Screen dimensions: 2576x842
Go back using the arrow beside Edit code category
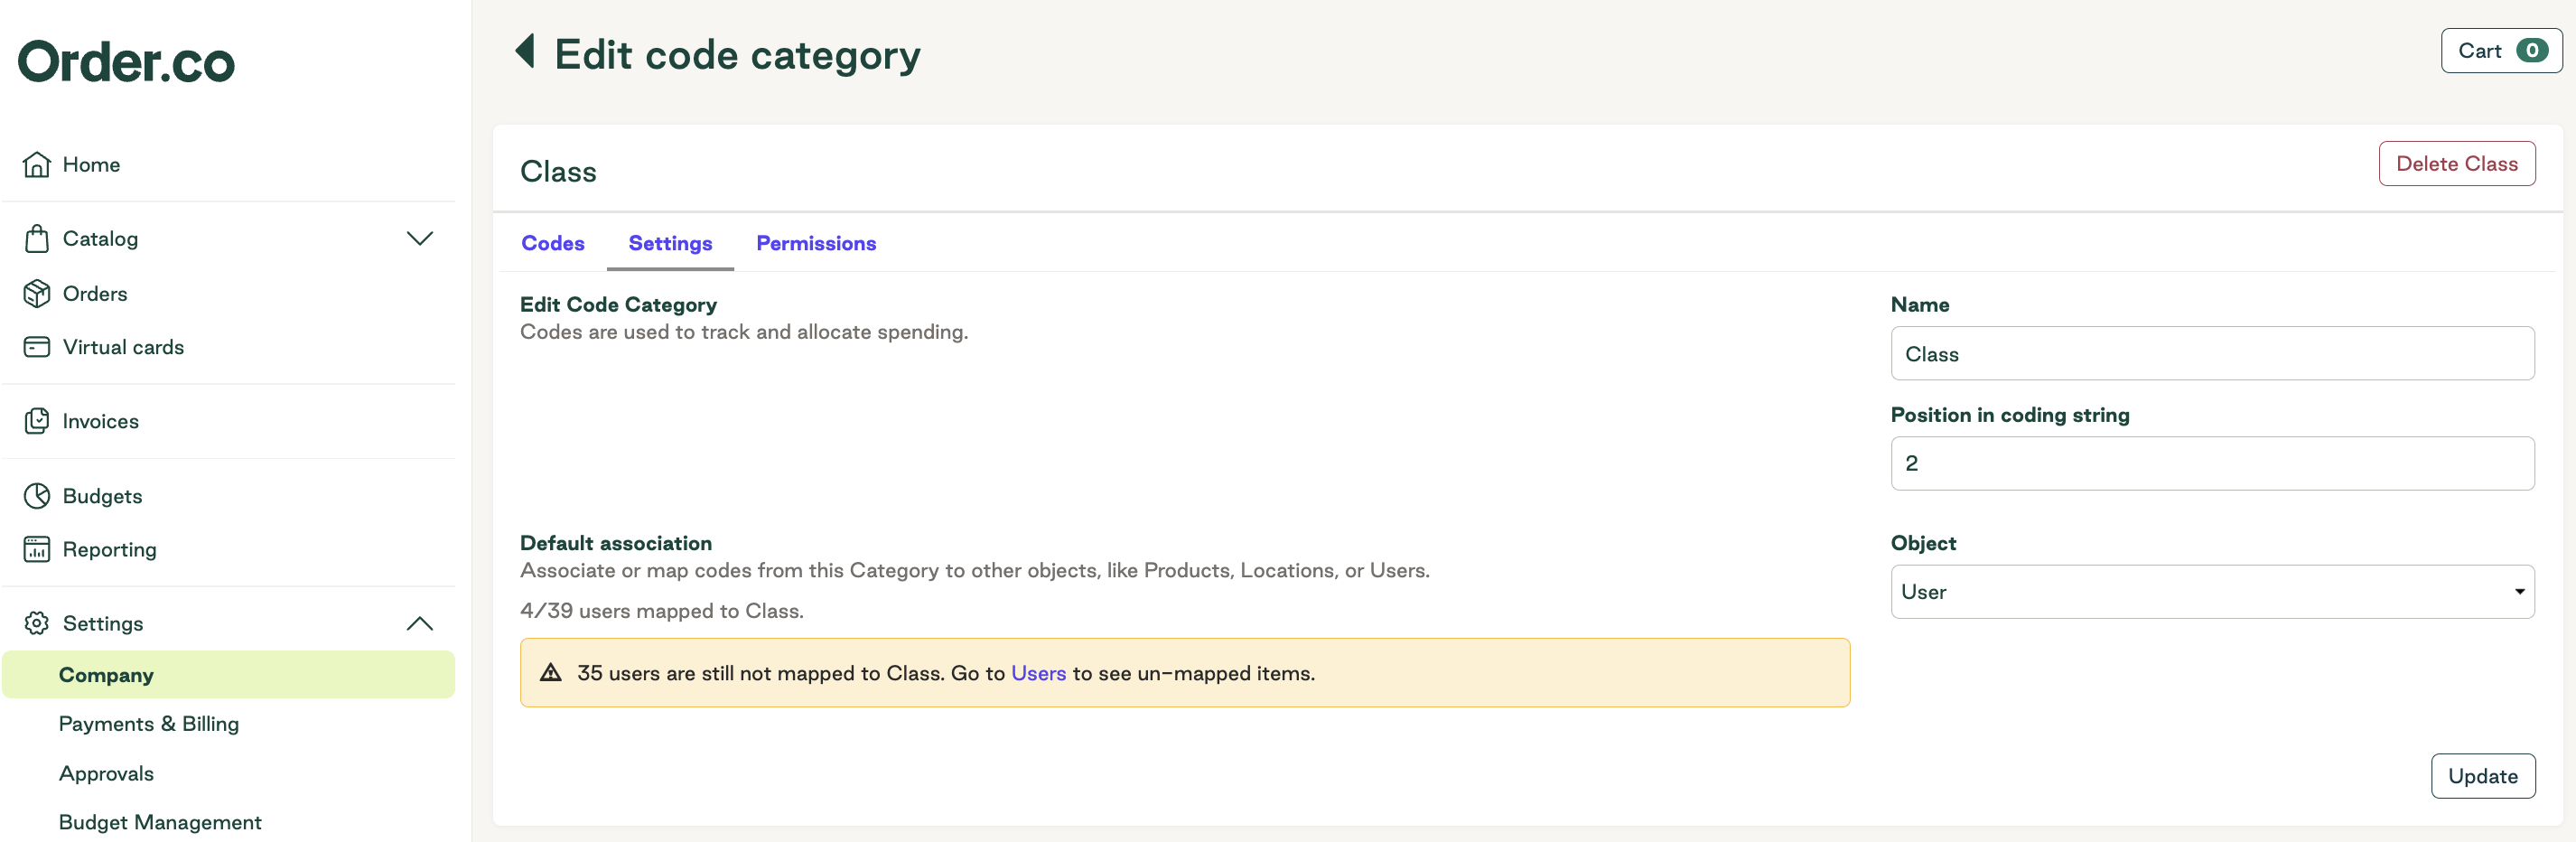point(525,51)
